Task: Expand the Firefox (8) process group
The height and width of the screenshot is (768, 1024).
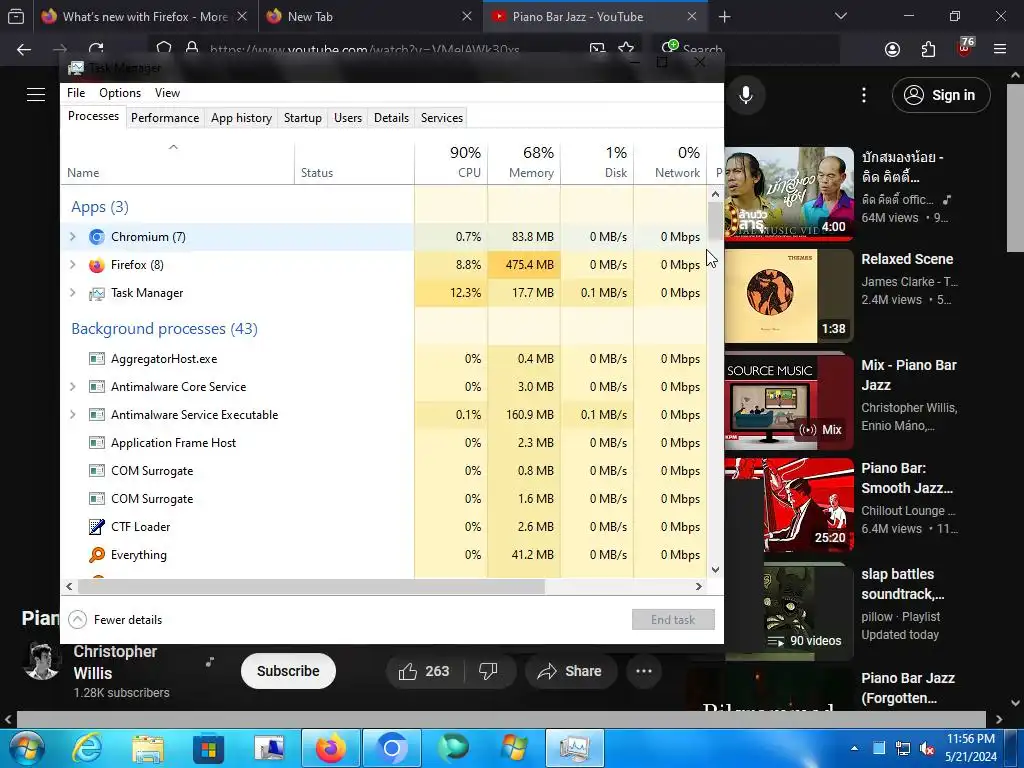Action: pos(72,265)
